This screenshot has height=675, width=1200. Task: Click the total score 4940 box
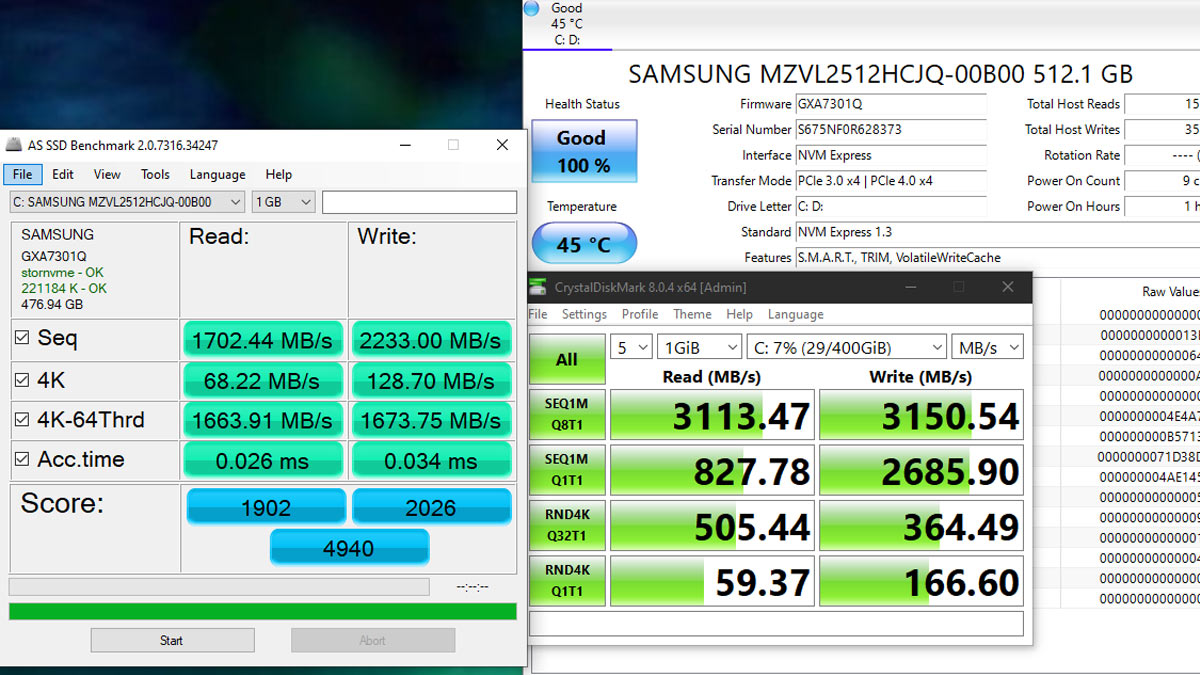tap(349, 548)
